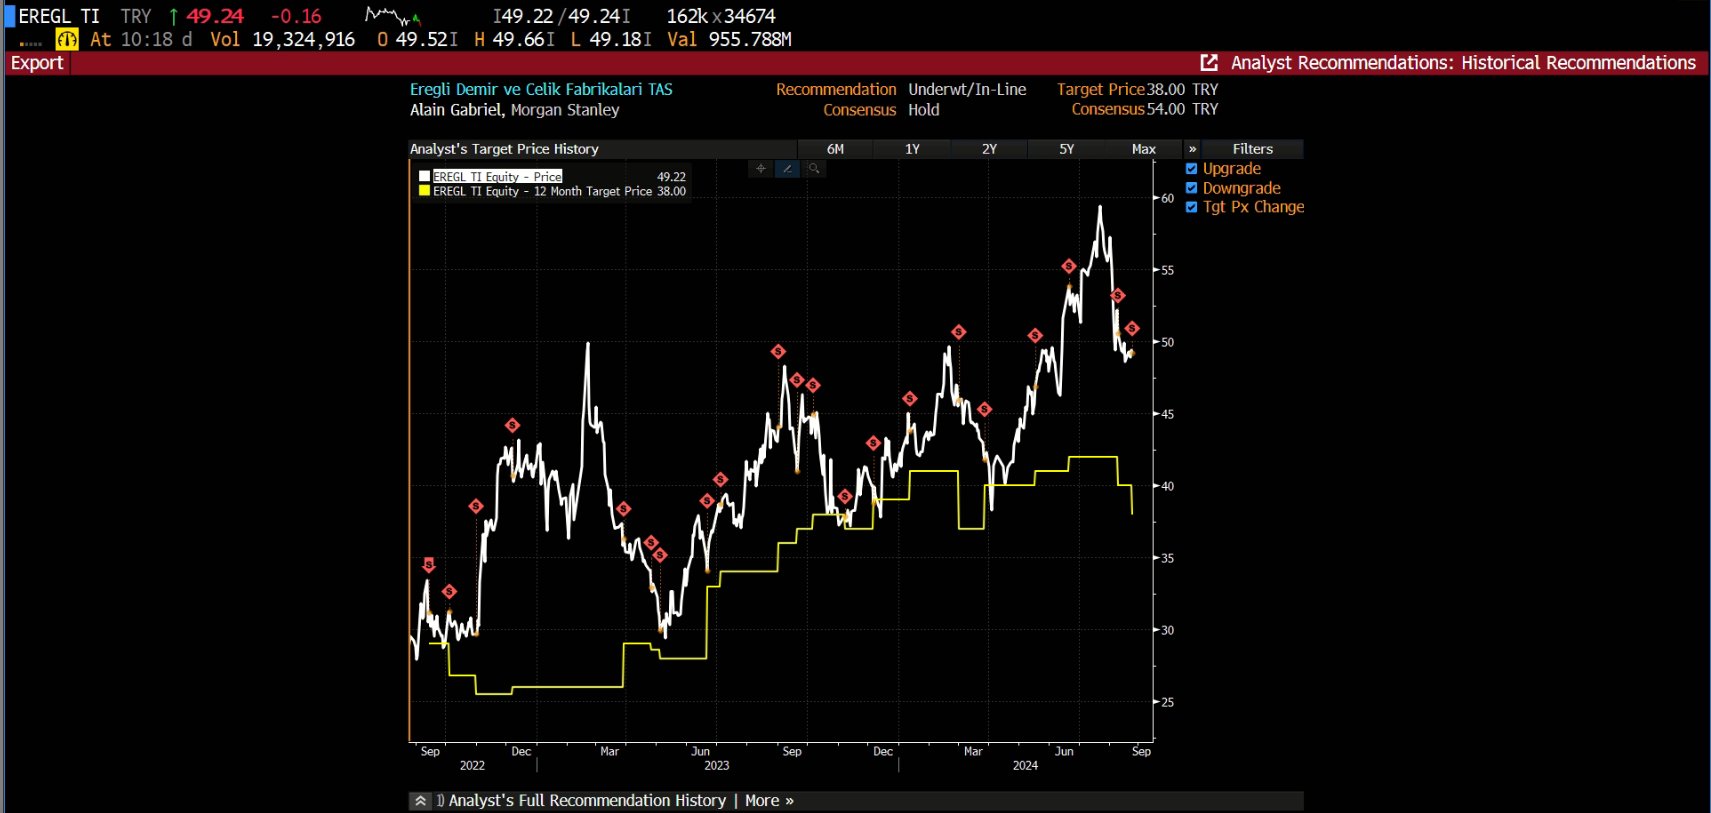Toggle the Downgrade checkbox
The image size is (1711, 813).
click(1191, 188)
